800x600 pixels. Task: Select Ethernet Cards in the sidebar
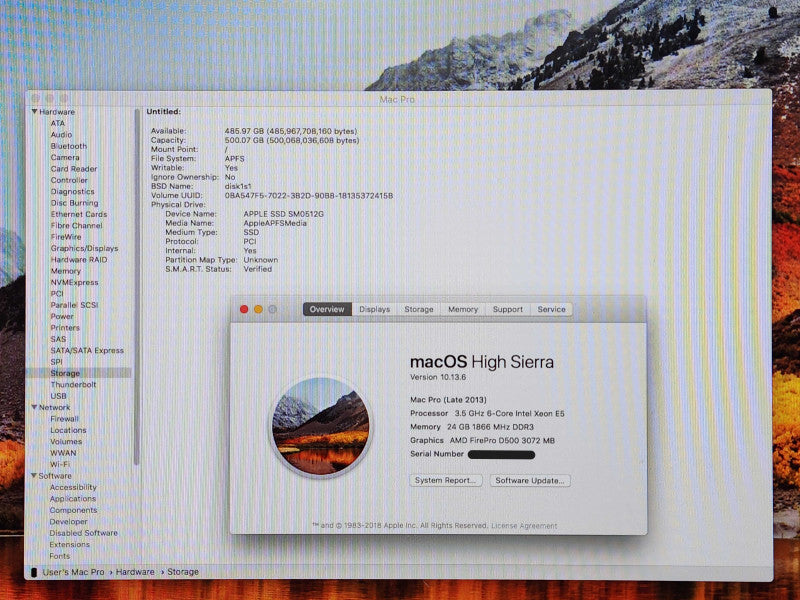pyautogui.click(x=79, y=214)
